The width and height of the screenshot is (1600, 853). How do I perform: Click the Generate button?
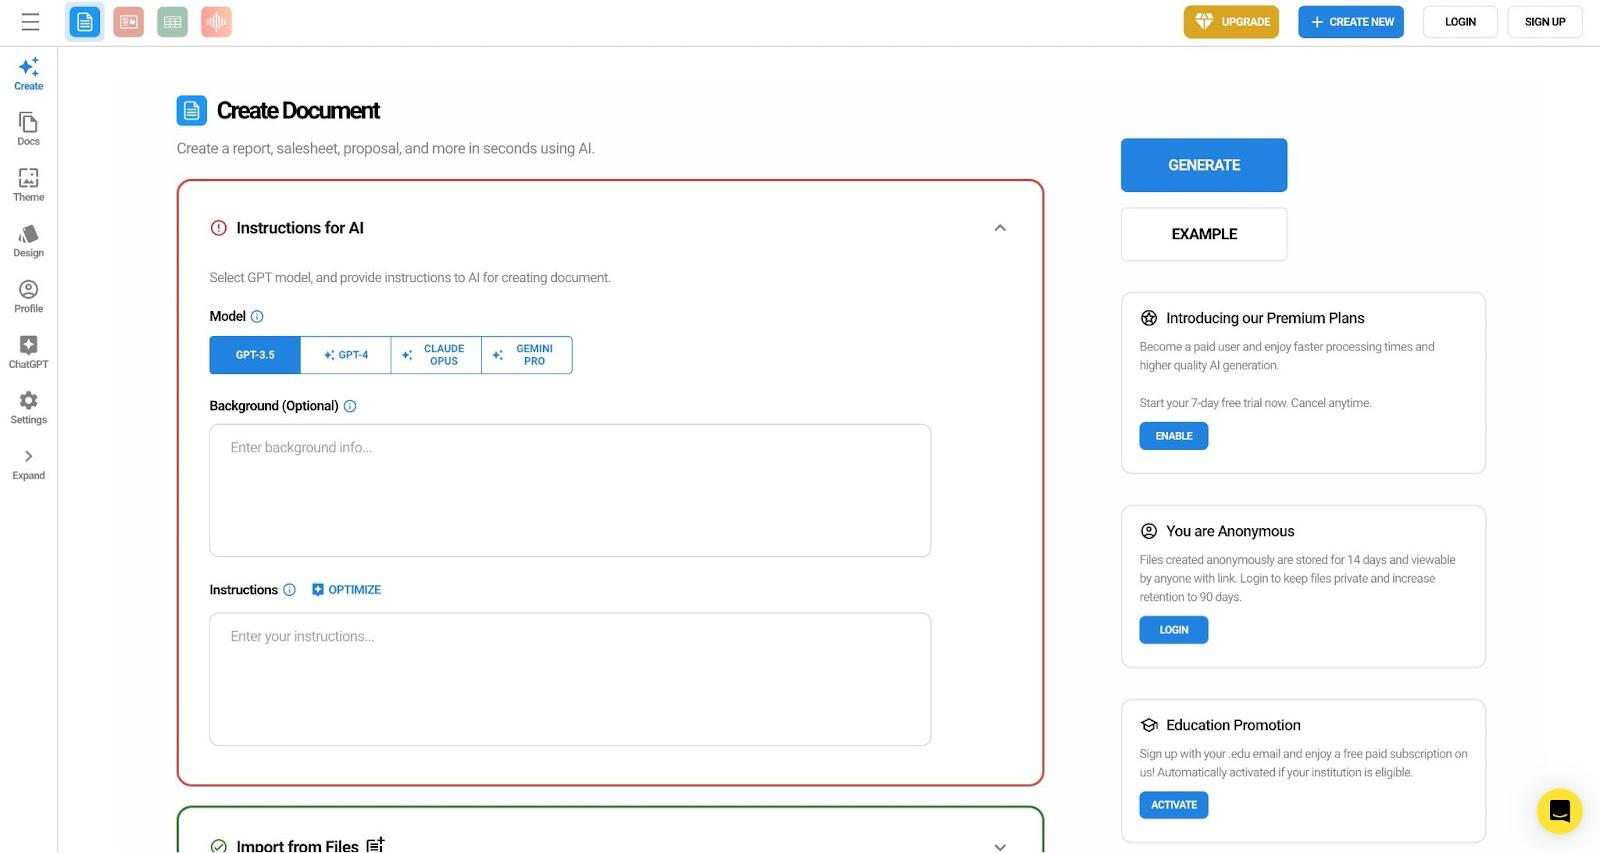pos(1204,165)
